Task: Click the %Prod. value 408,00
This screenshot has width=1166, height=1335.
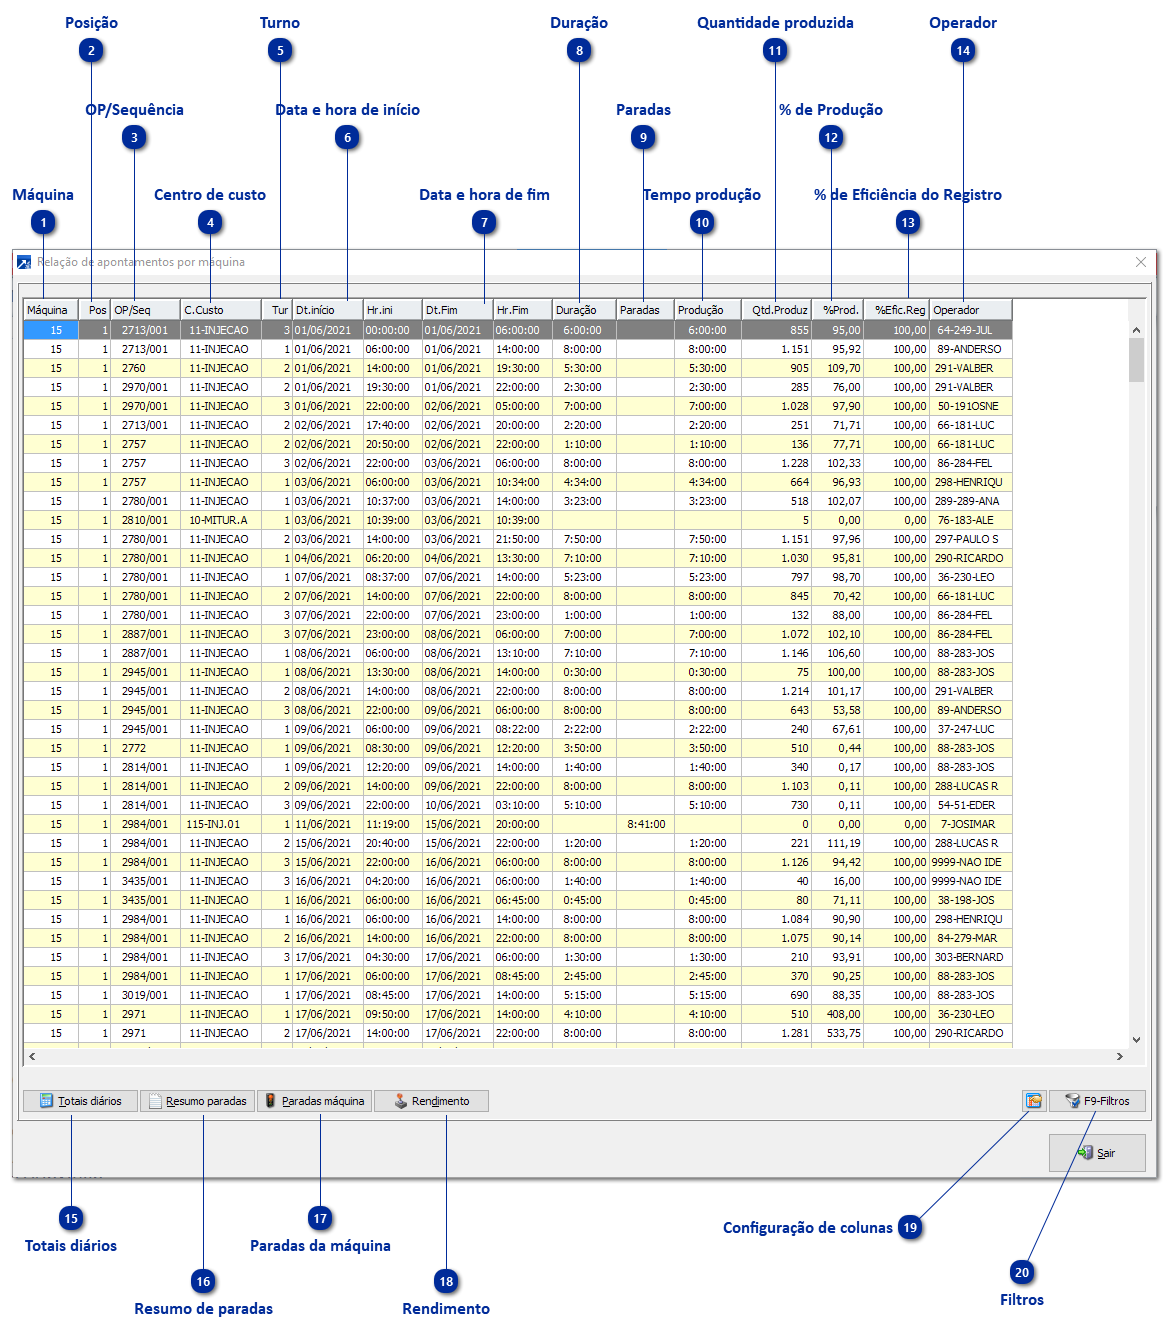Action: coord(838,1014)
